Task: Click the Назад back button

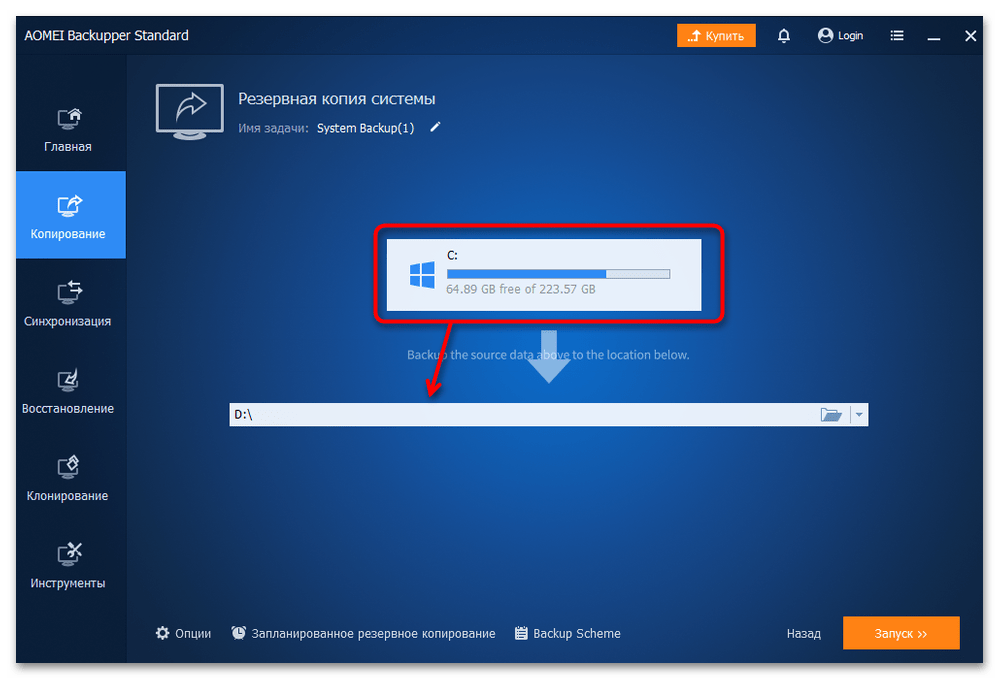Action: (803, 634)
